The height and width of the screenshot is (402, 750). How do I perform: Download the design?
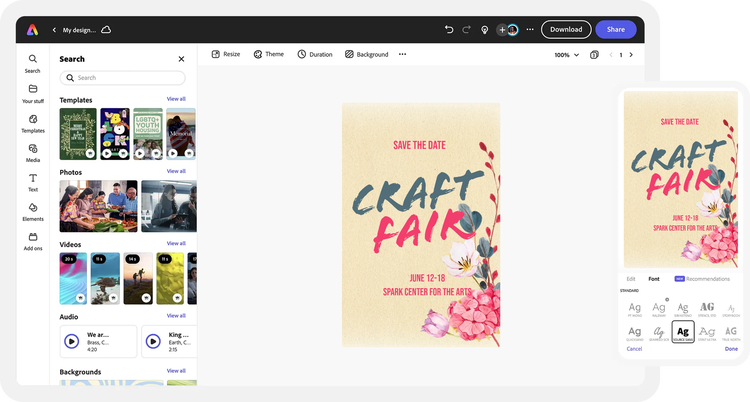coord(566,29)
